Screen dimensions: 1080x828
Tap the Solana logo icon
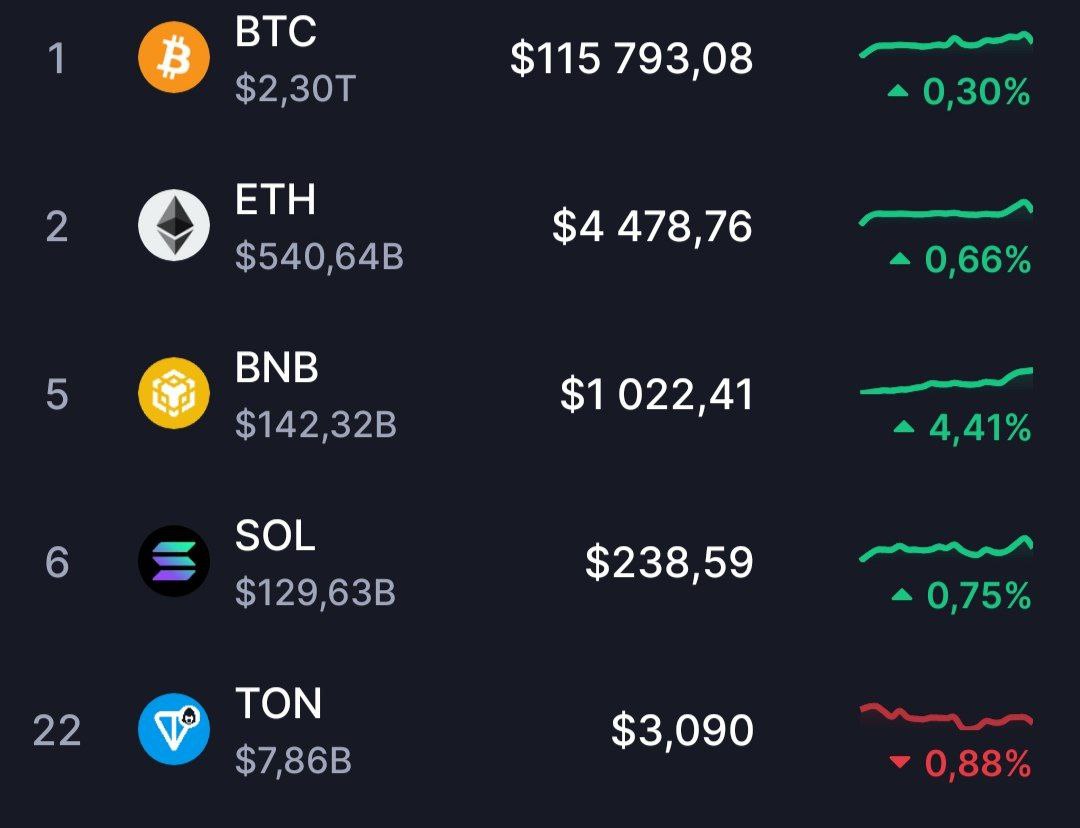click(174, 561)
